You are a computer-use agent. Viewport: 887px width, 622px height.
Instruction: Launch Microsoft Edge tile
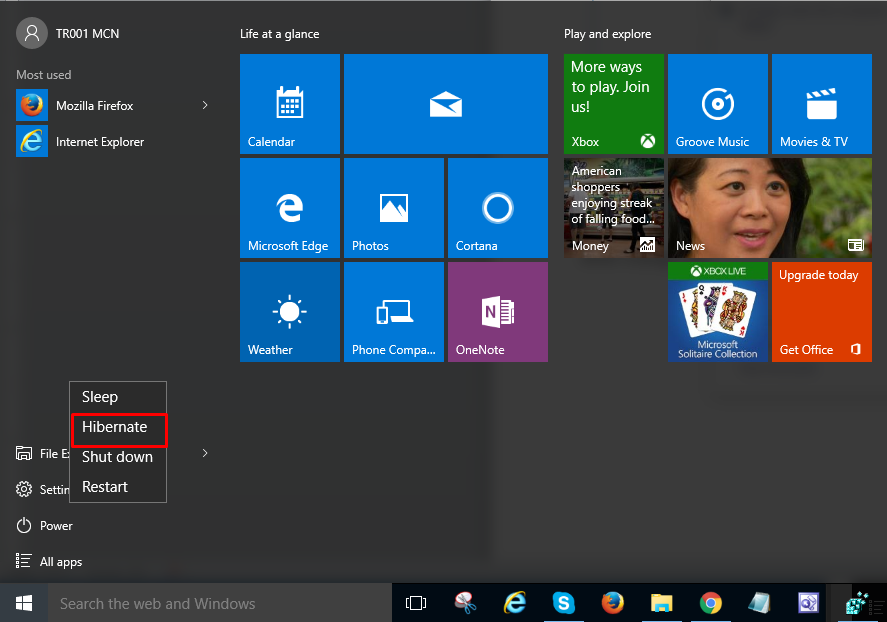point(290,208)
